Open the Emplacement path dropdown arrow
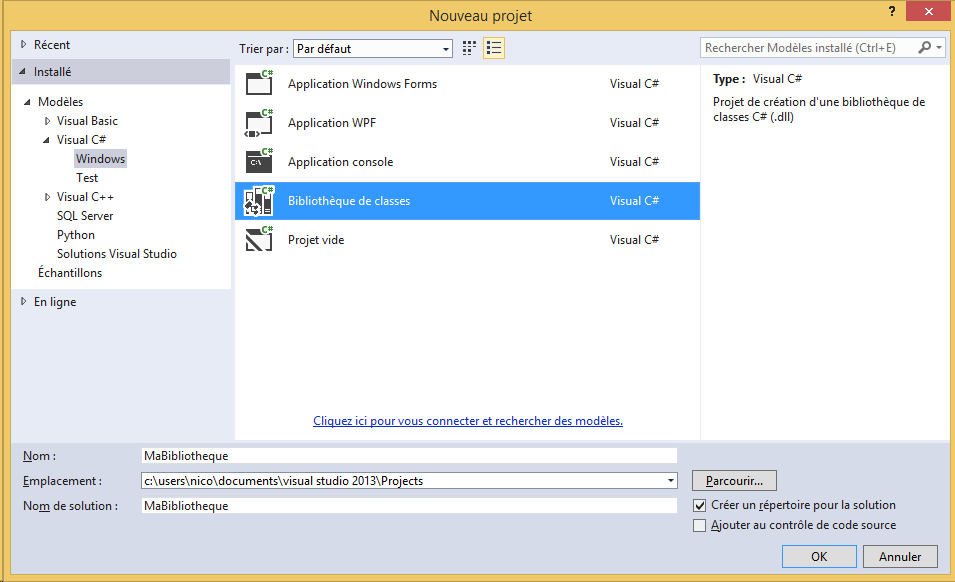The image size is (955, 582). pos(671,481)
